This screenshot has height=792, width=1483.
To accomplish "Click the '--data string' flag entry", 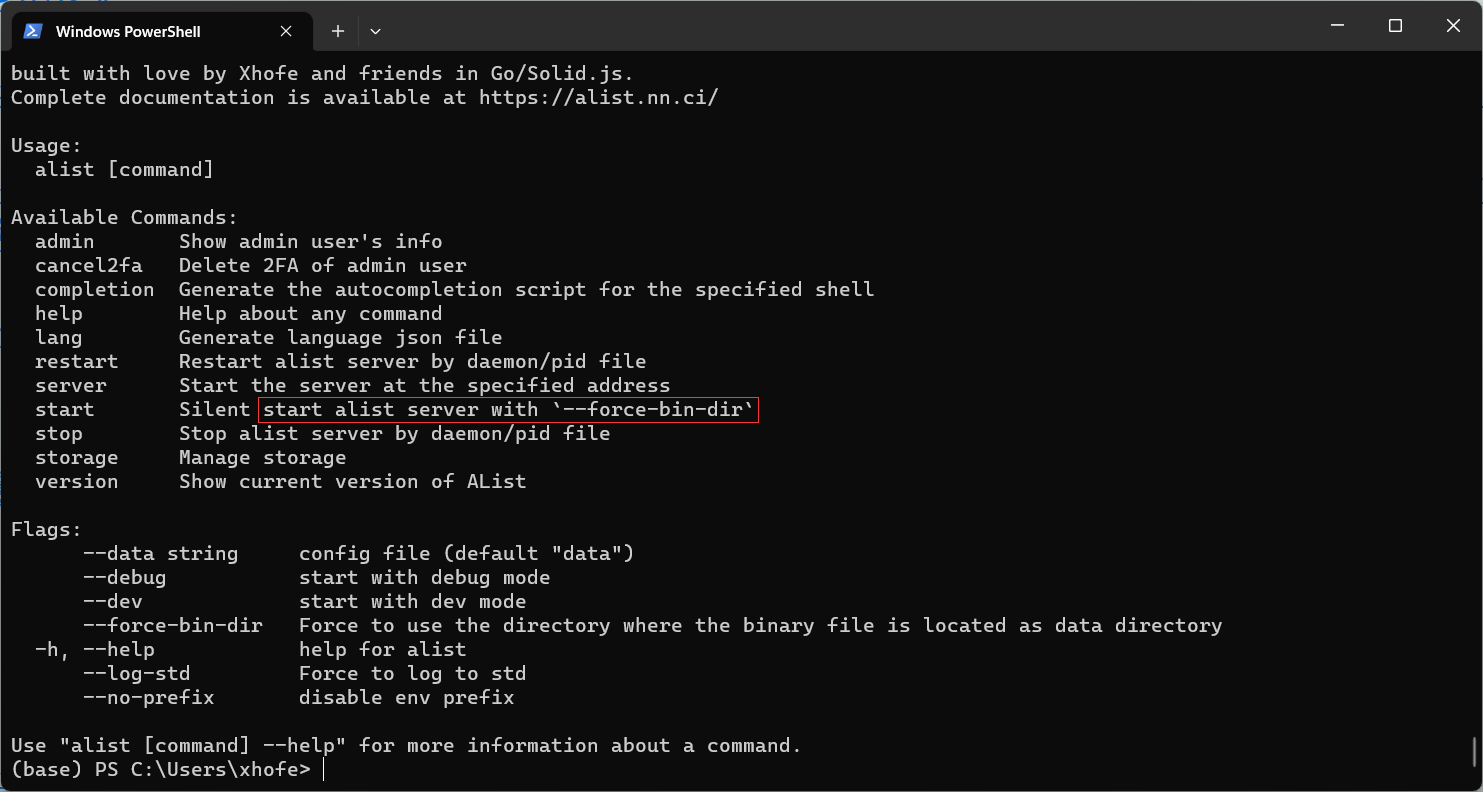I will pyautogui.click(x=161, y=553).
